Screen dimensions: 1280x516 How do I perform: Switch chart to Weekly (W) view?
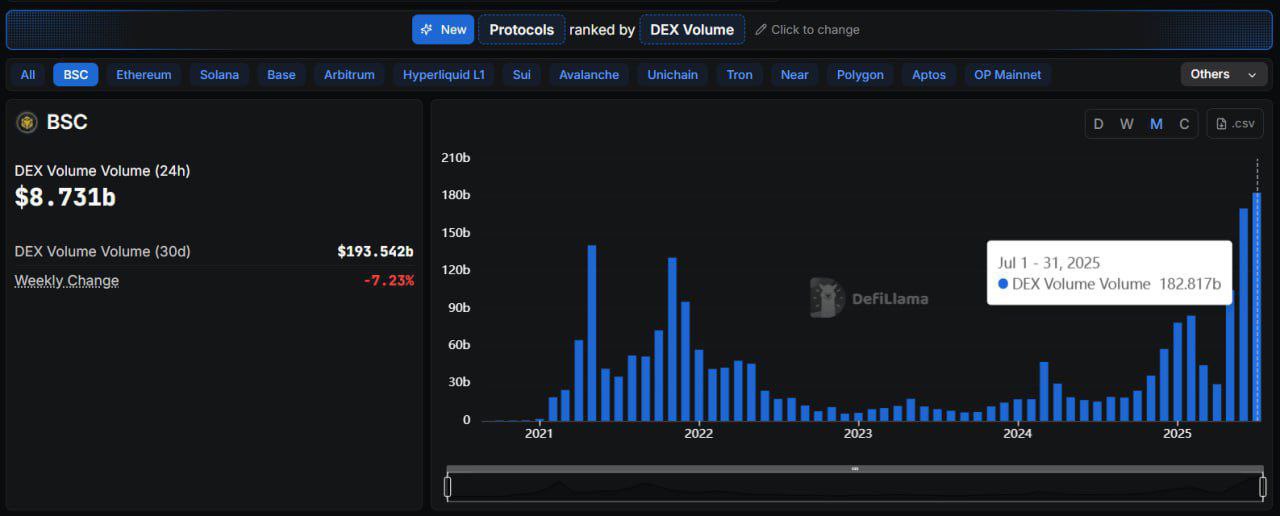click(x=1127, y=124)
